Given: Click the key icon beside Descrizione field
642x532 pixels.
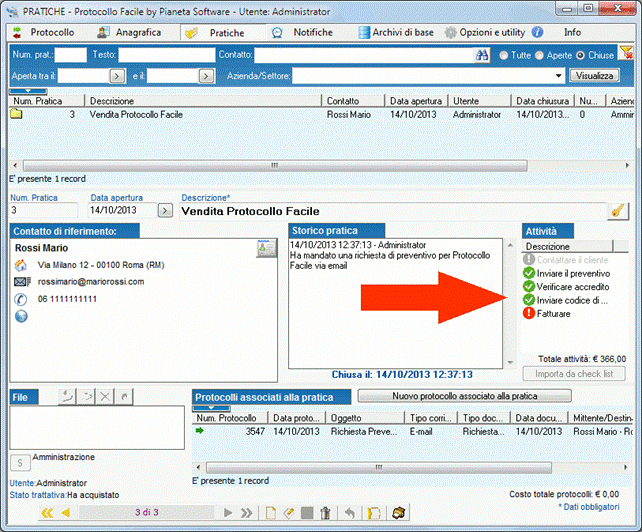Looking at the screenshot, I should click(x=618, y=211).
